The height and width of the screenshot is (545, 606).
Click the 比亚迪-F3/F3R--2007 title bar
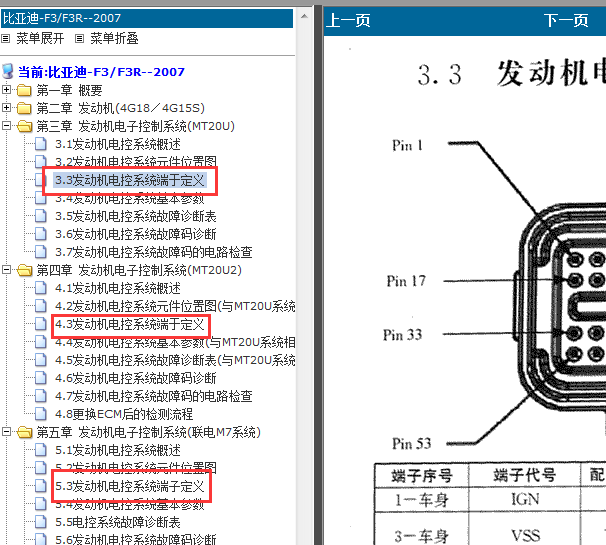[147, 18]
